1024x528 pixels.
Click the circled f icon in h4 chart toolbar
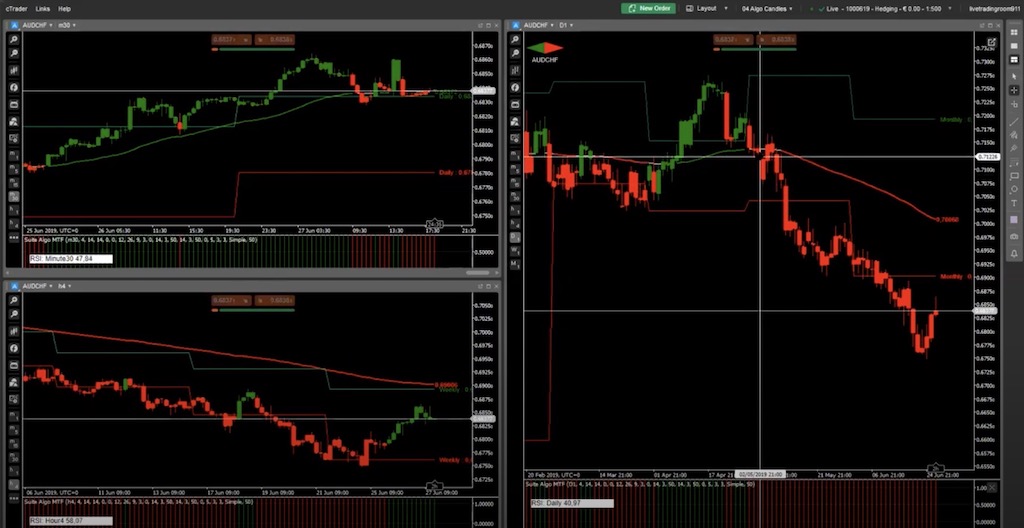[14, 348]
